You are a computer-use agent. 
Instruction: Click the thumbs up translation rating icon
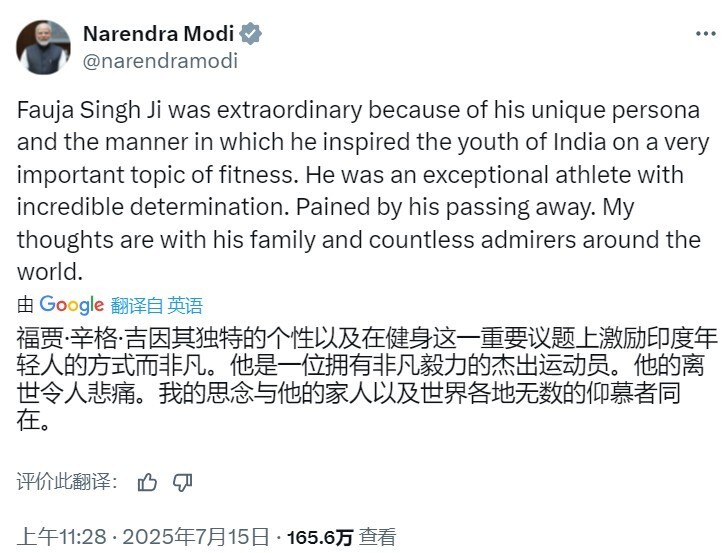pyautogui.click(x=147, y=482)
